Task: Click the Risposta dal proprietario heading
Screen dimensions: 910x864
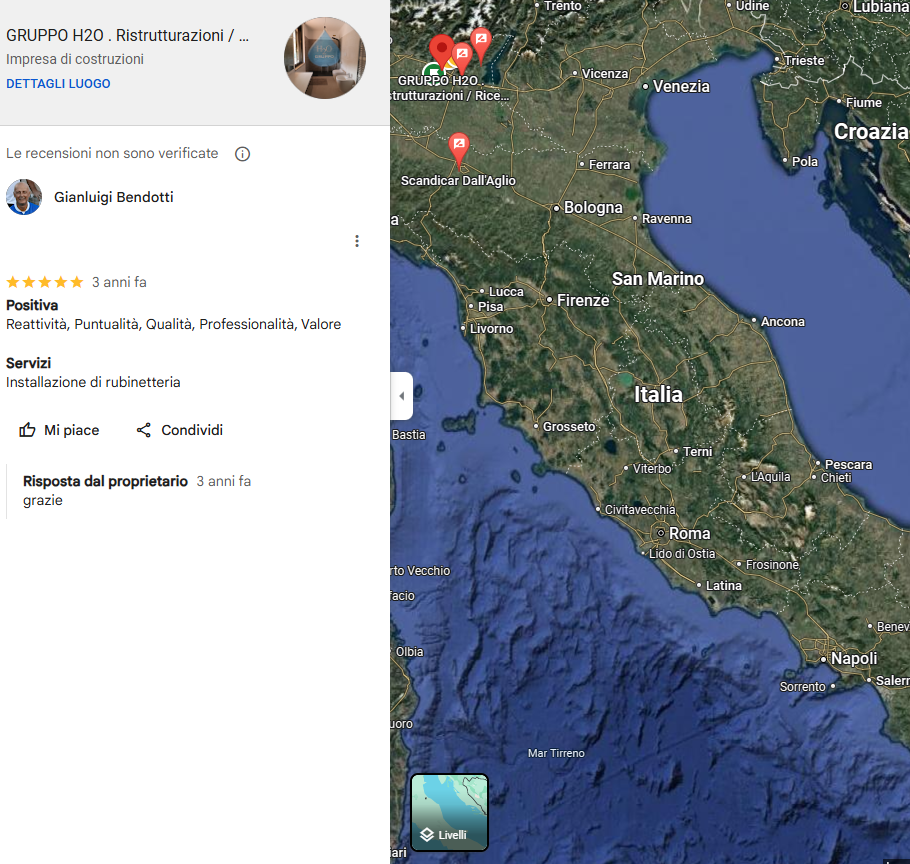Action: tap(105, 481)
